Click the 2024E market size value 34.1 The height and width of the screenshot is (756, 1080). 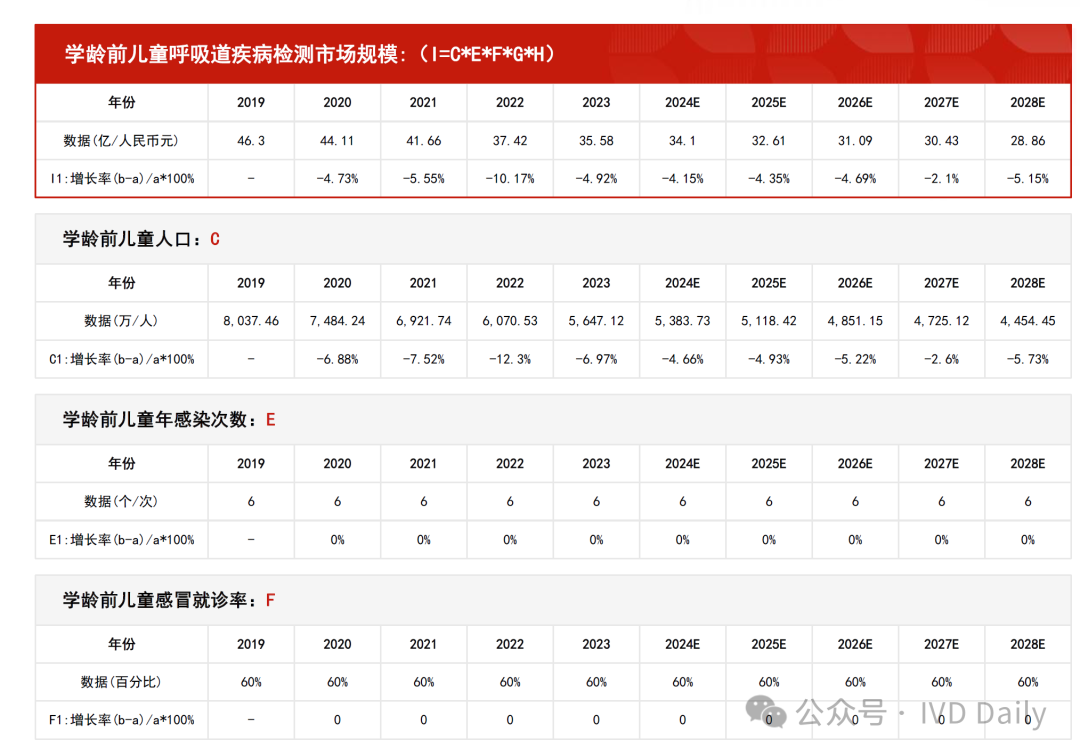(682, 141)
